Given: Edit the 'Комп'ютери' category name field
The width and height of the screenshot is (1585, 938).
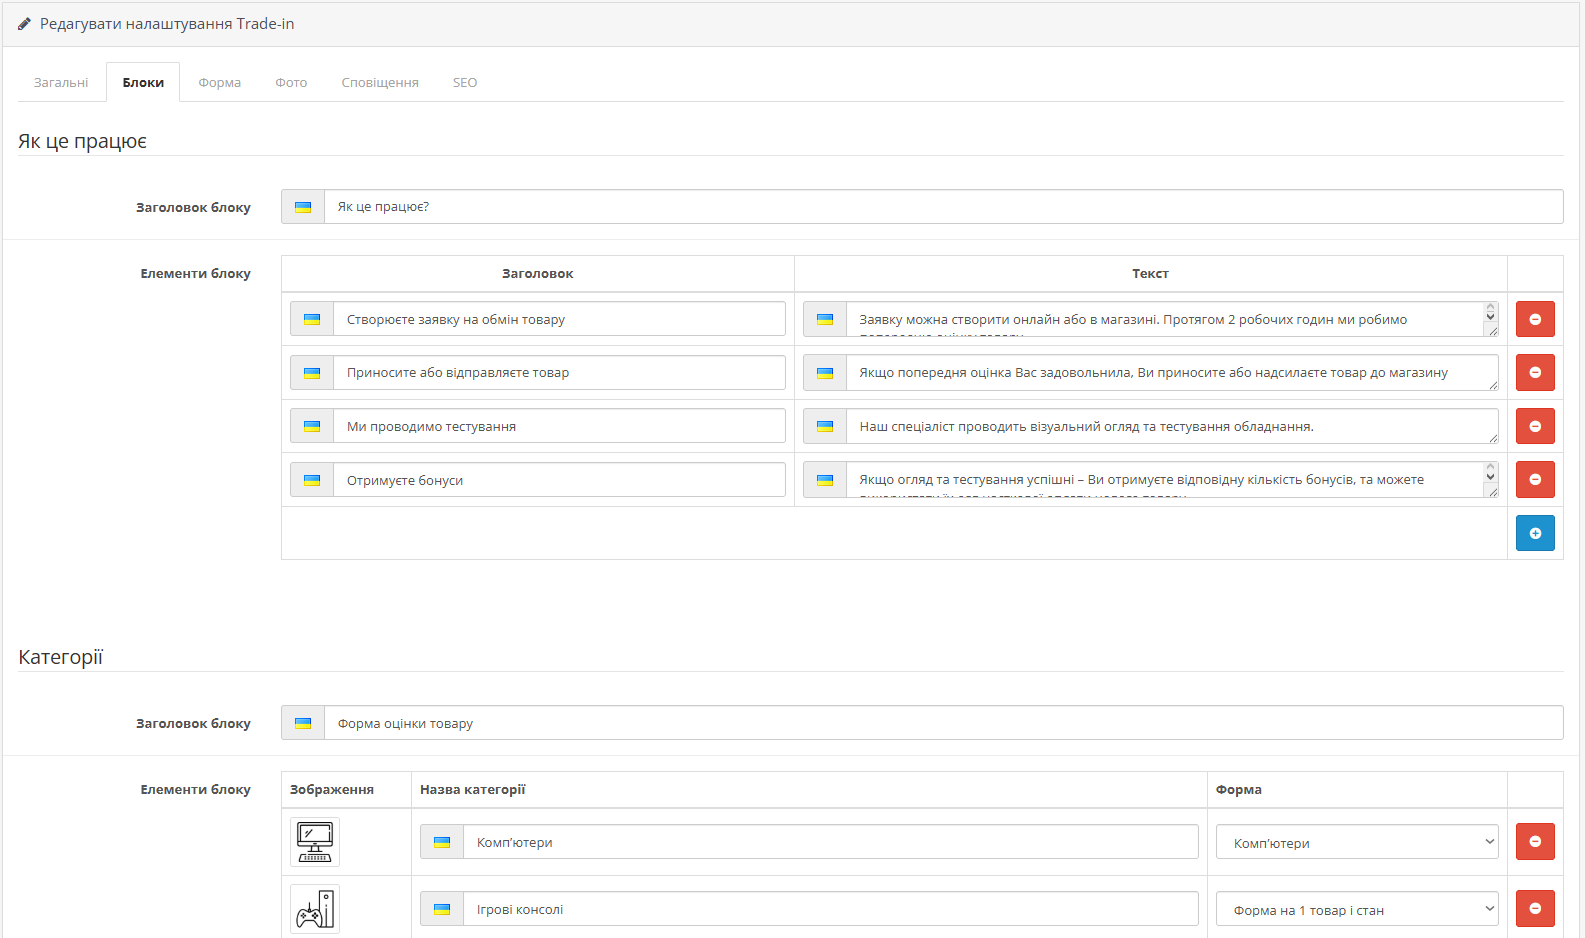Looking at the screenshot, I should [x=831, y=842].
